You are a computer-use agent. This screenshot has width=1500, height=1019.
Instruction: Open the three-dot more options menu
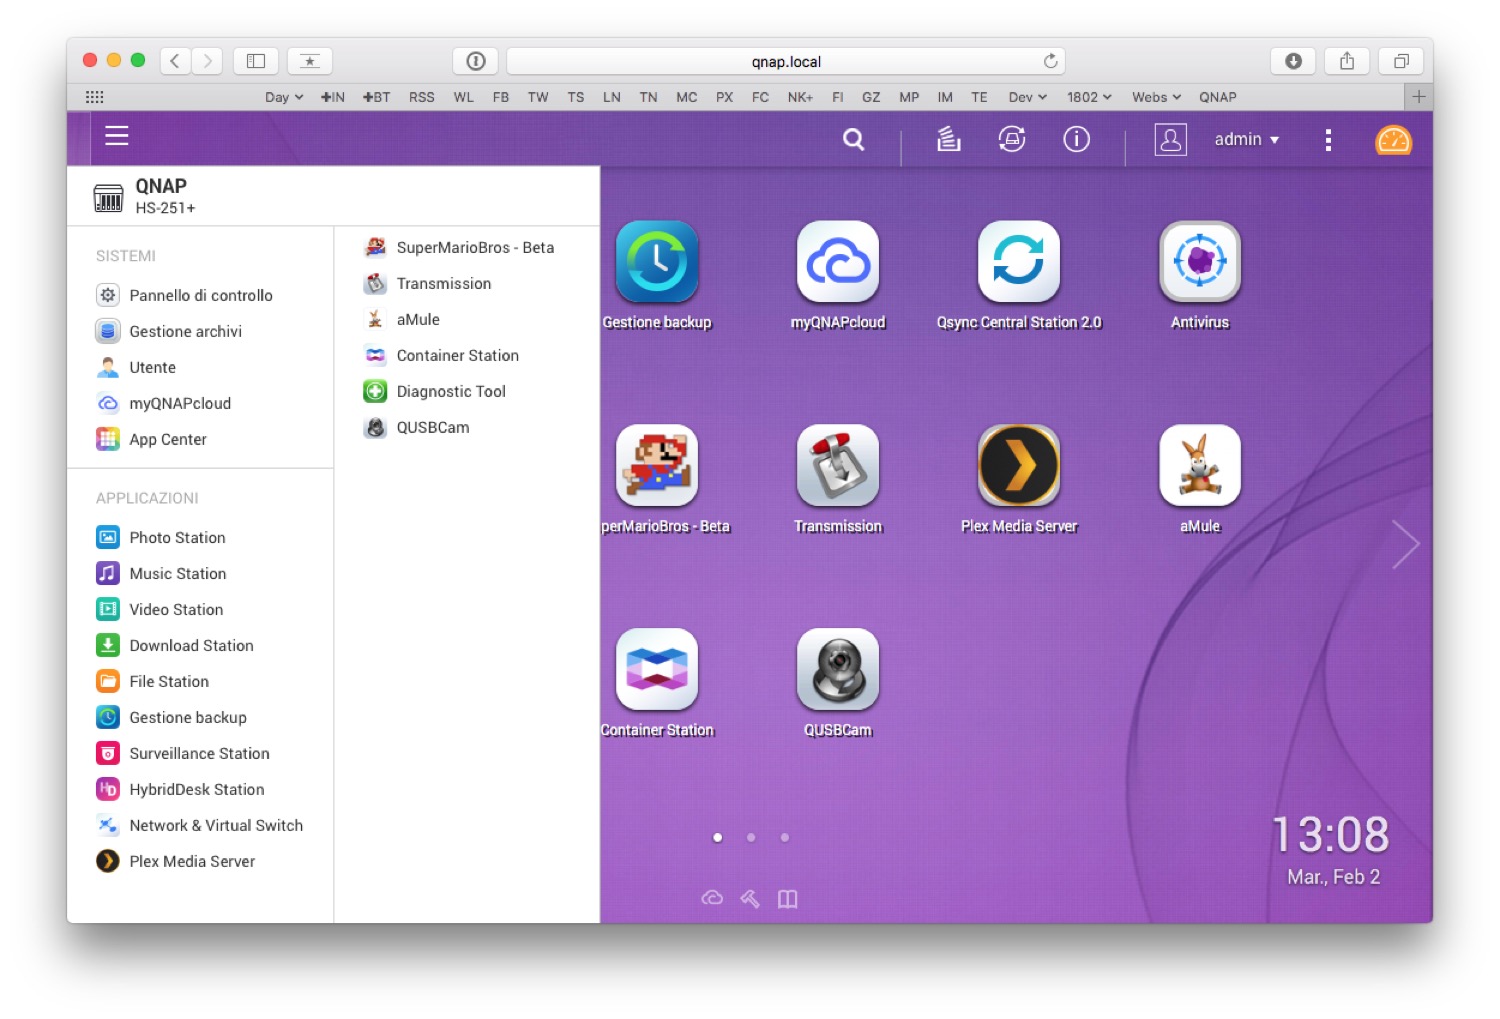tap(1328, 140)
